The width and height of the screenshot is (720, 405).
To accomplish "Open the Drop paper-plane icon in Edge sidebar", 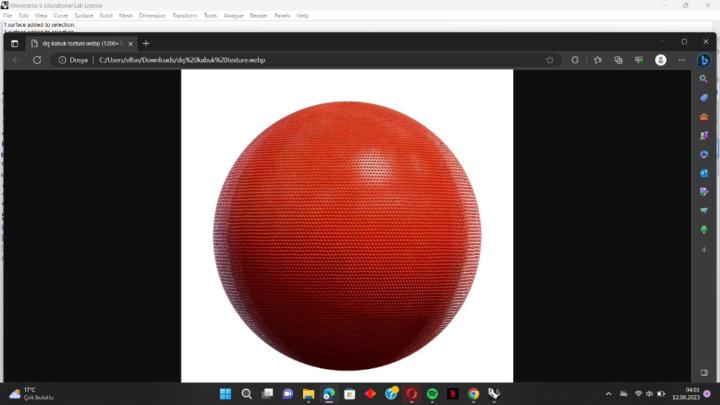I will 703,210.
